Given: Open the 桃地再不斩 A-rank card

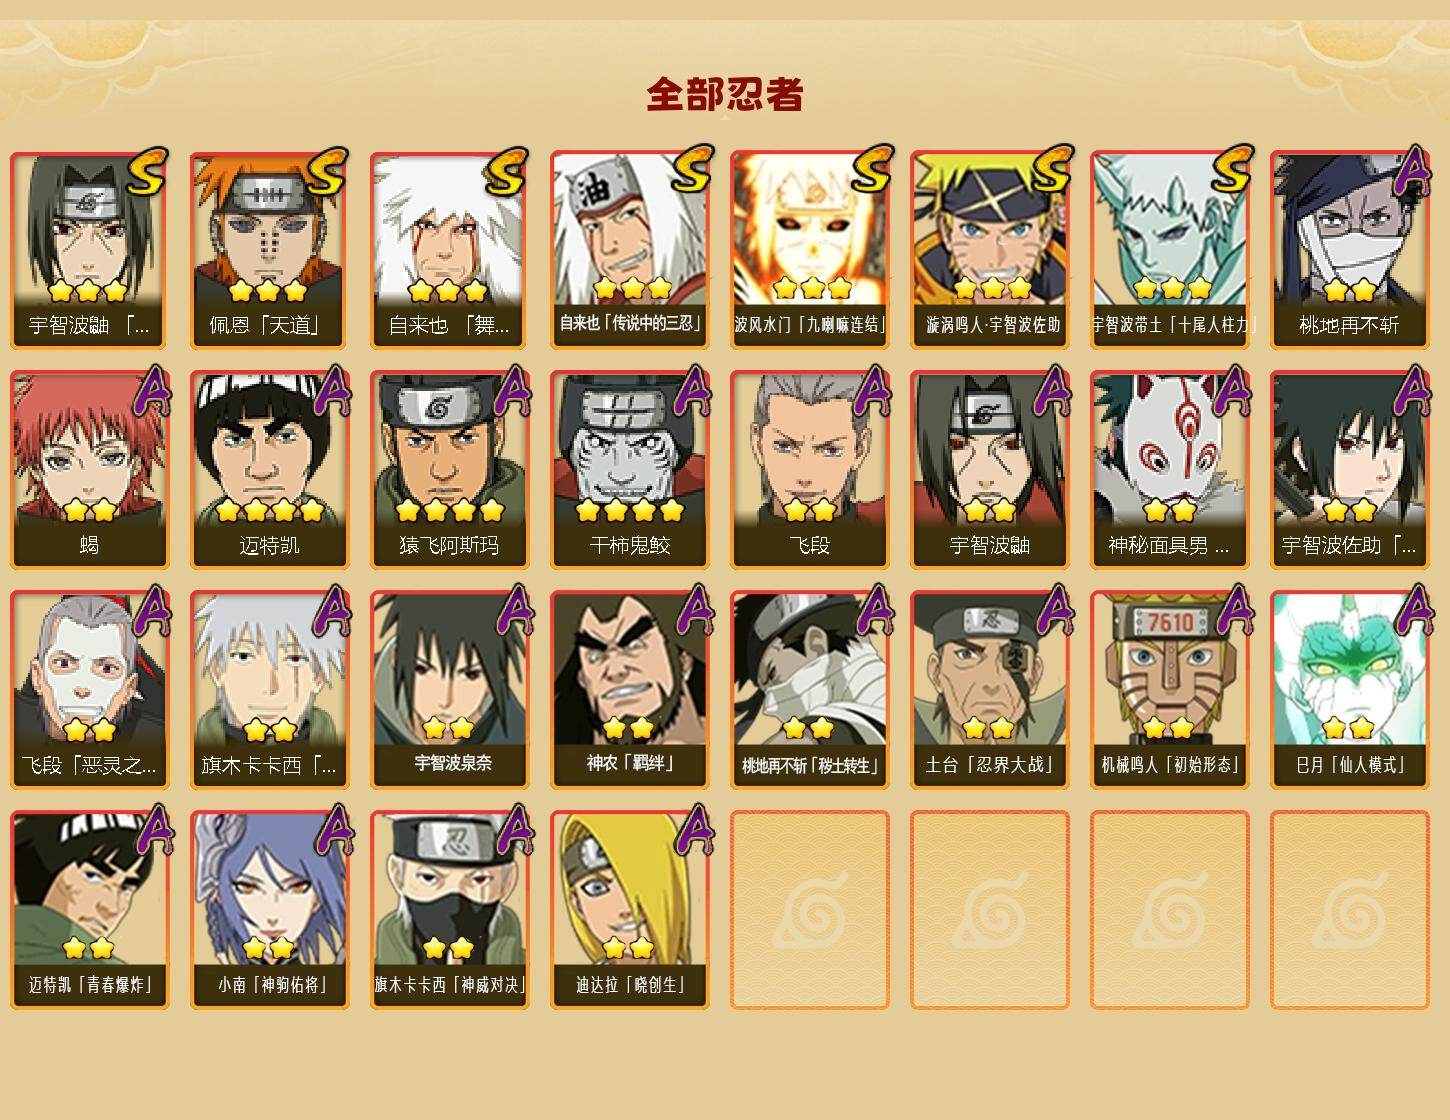Looking at the screenshot, I should click(1350, 250).
